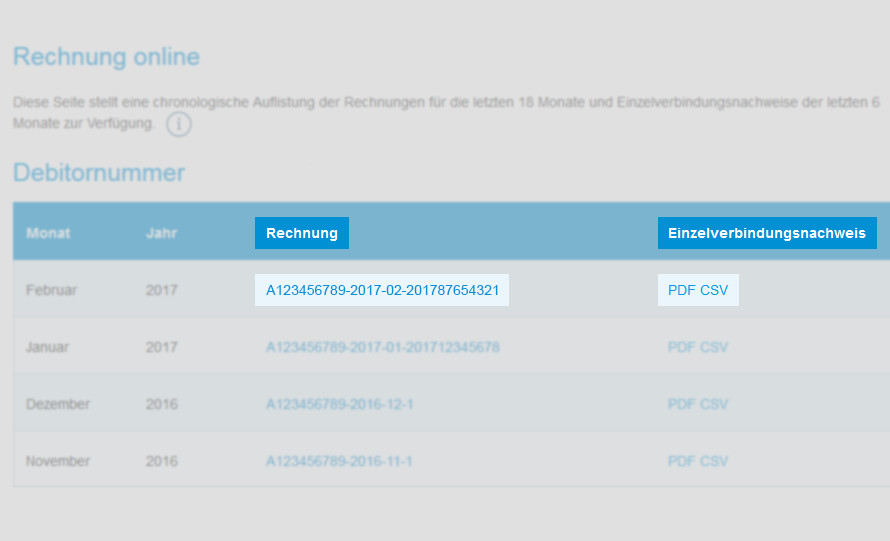Click the Jahr column header
Screen dimensions: 890x541
point(161,233)
